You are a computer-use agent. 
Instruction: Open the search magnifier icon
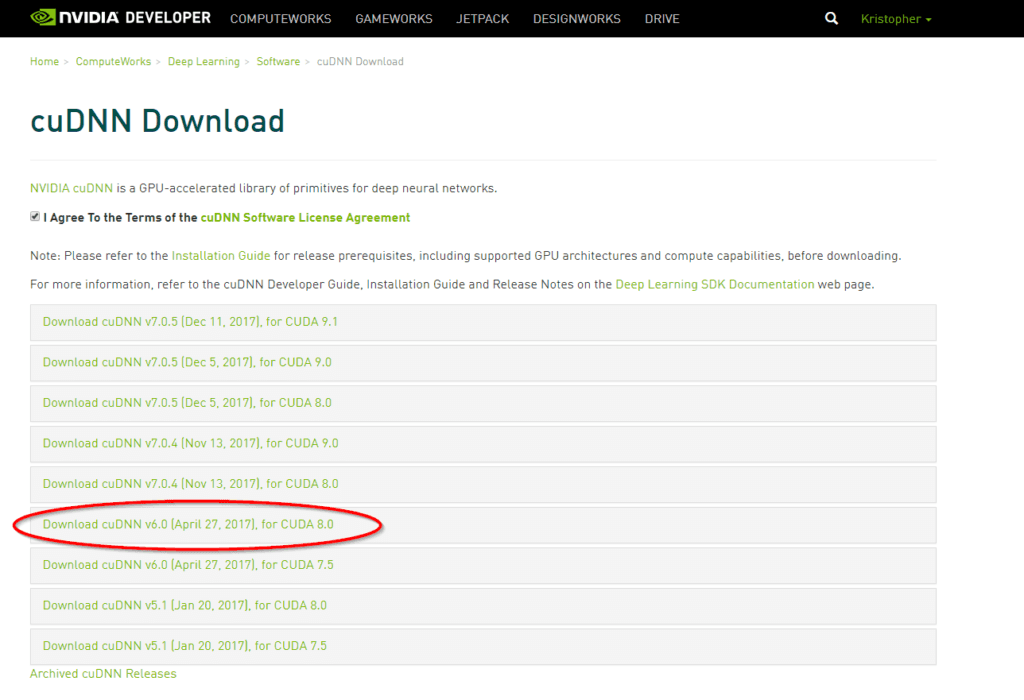click(831, 18)
